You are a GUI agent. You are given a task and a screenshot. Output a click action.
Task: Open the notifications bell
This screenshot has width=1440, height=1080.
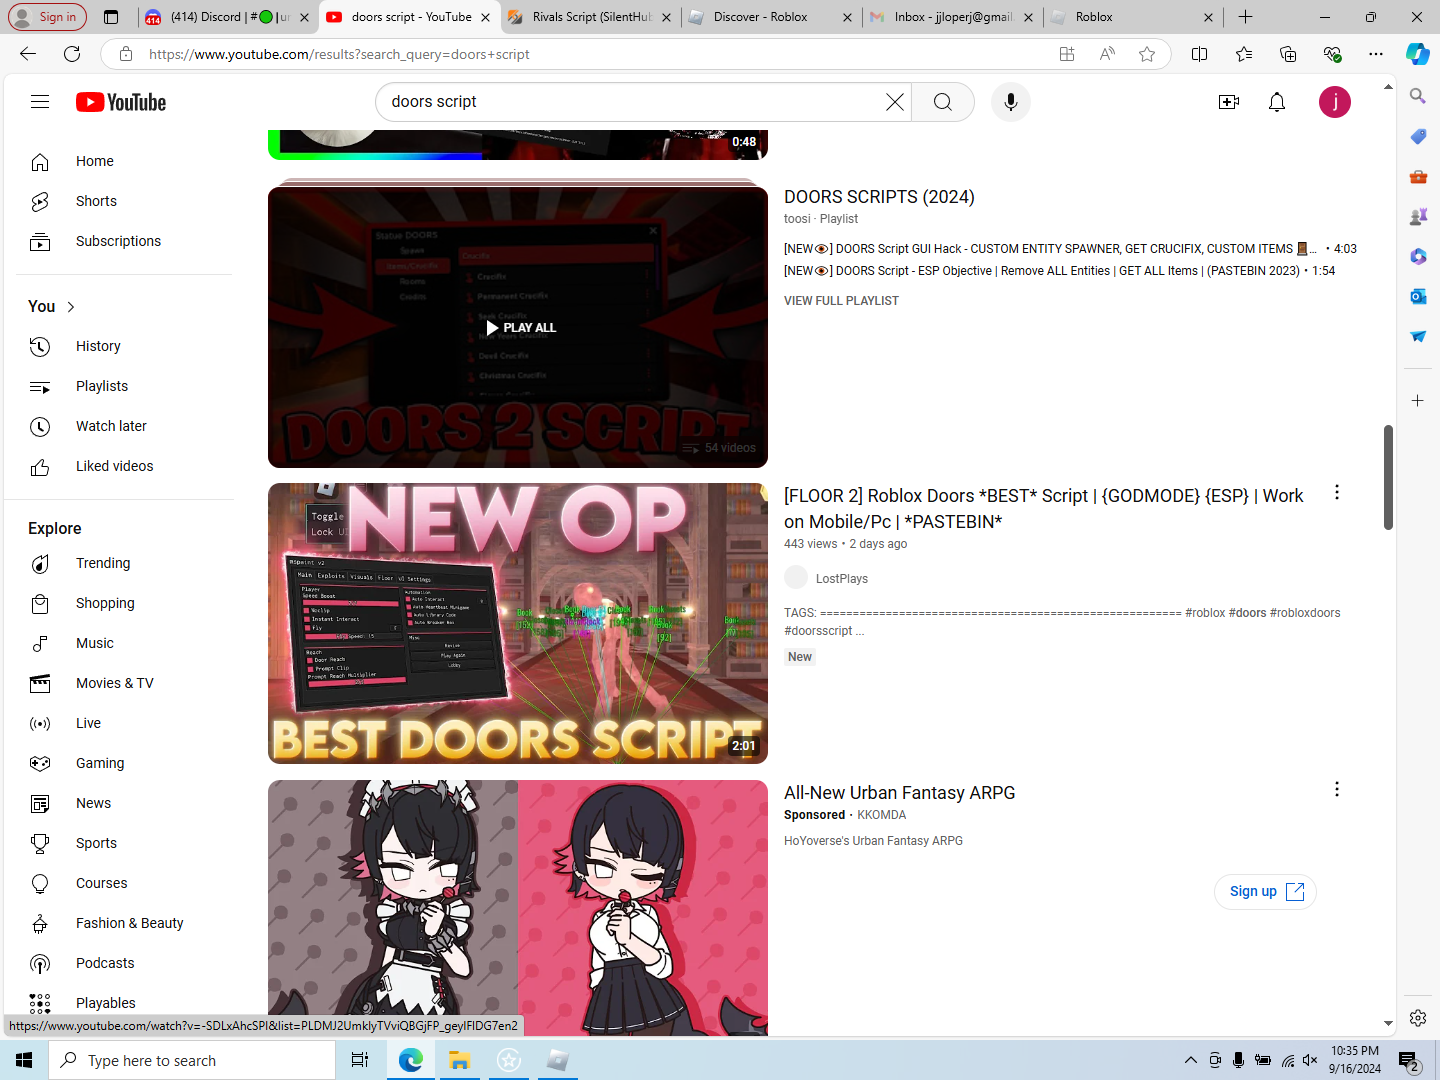point(1277,102)
